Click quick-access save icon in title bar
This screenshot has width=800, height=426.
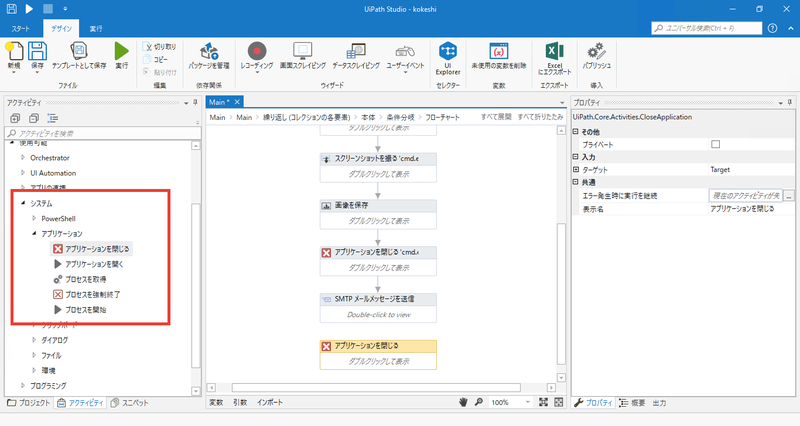tap(12, 9)
